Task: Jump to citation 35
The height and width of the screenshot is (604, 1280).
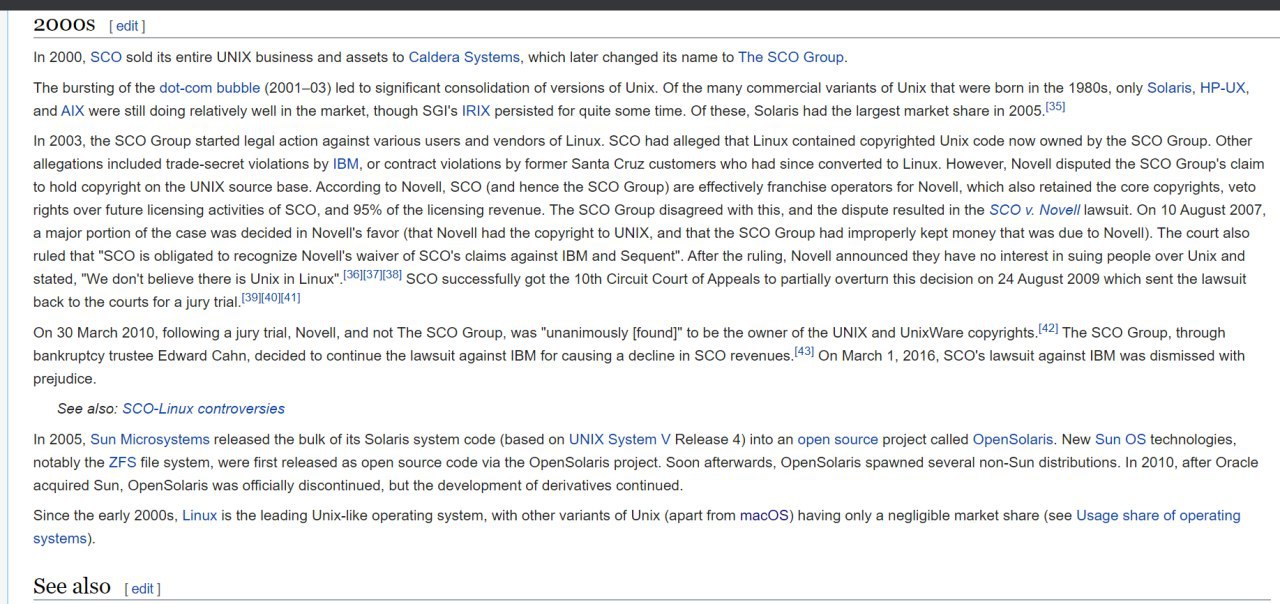Action: 1055,106
